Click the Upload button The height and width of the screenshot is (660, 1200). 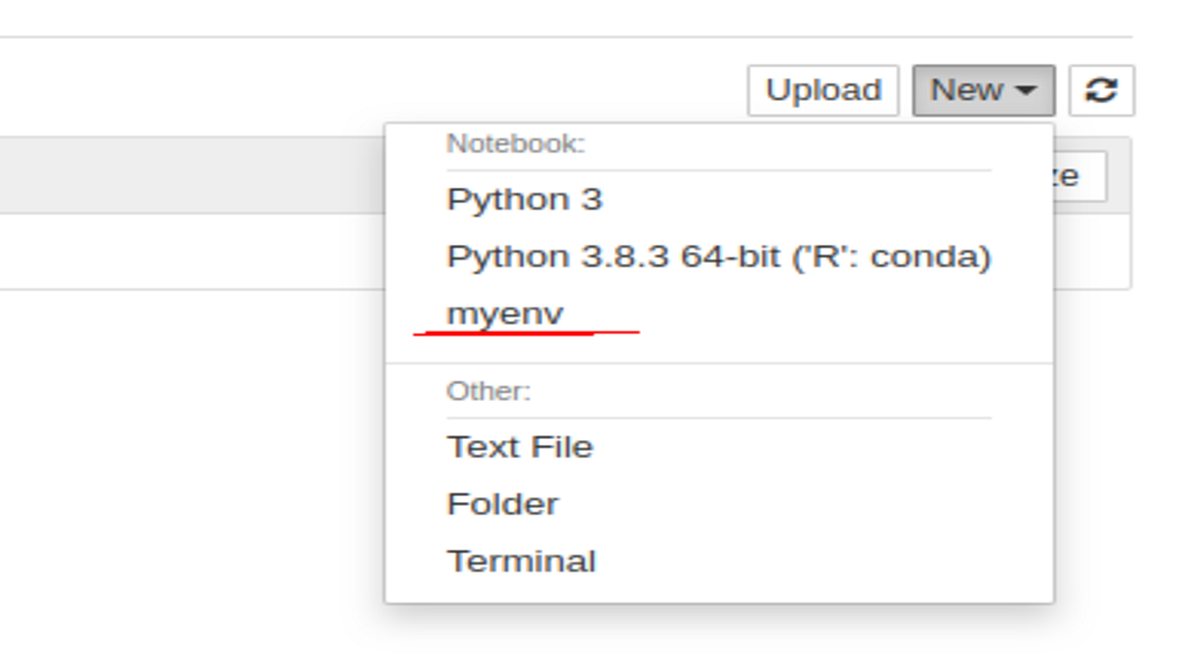tap(822, 89)
